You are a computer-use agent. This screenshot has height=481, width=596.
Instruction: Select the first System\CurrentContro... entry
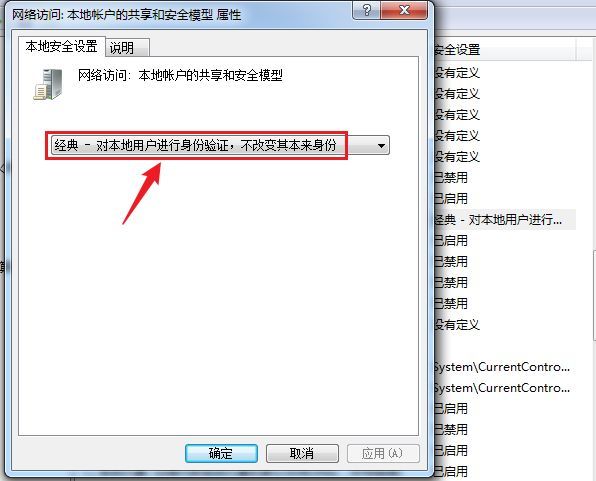click(x=502, y=367)
